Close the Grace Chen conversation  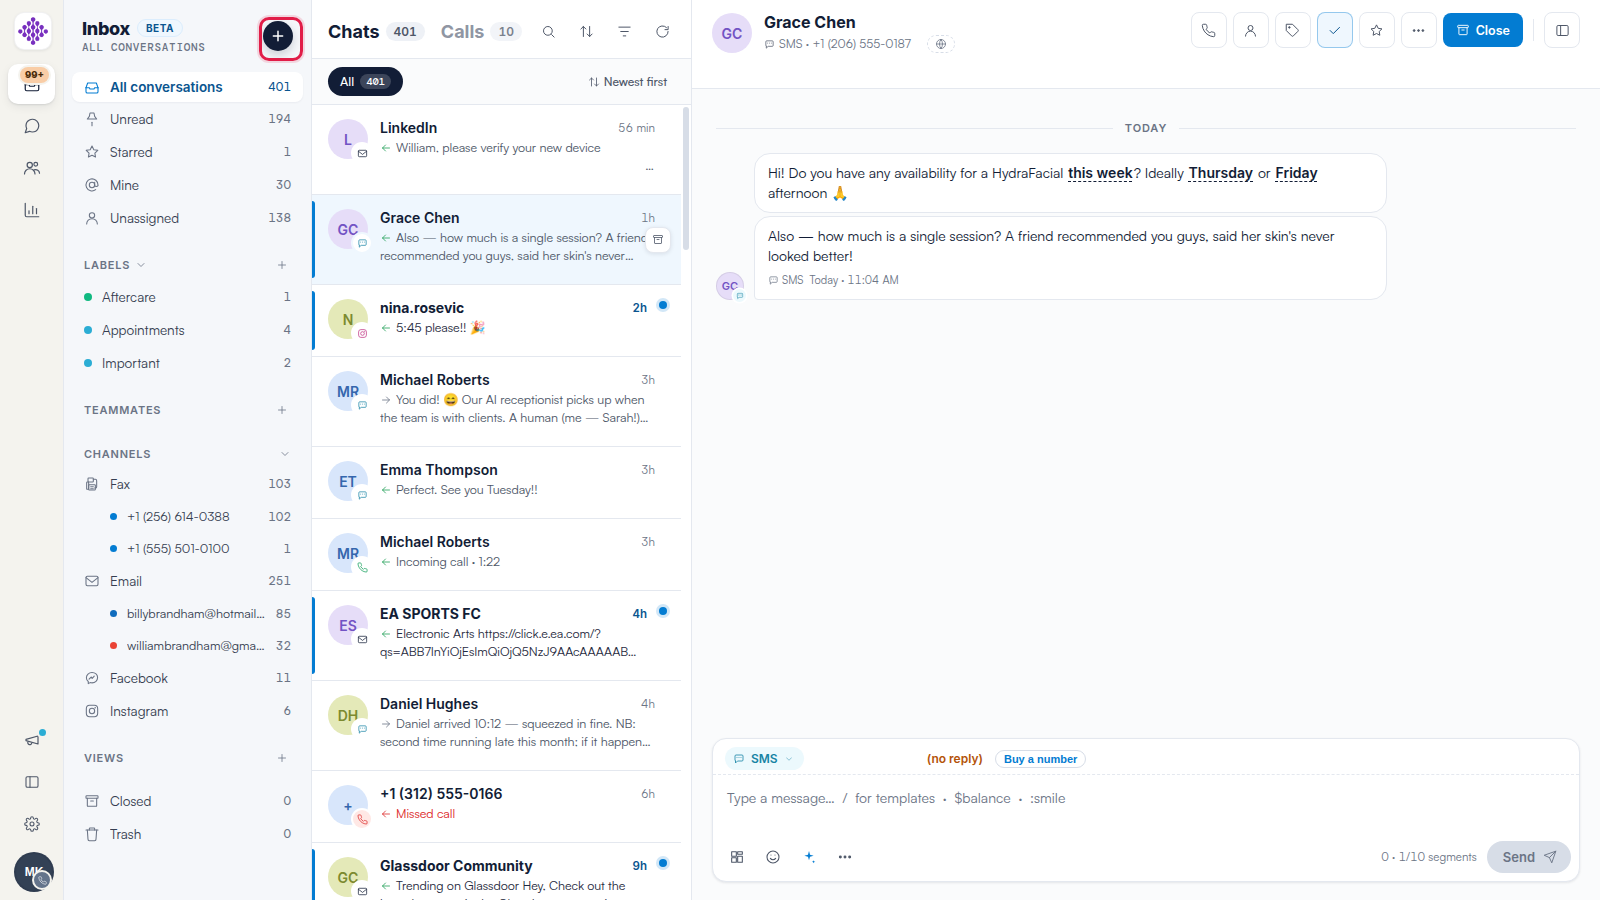[x=1483, y=30]
